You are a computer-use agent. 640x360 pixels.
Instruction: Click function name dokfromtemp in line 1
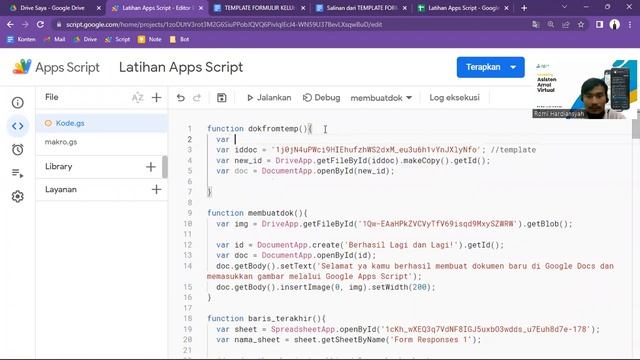coord(273,129)
